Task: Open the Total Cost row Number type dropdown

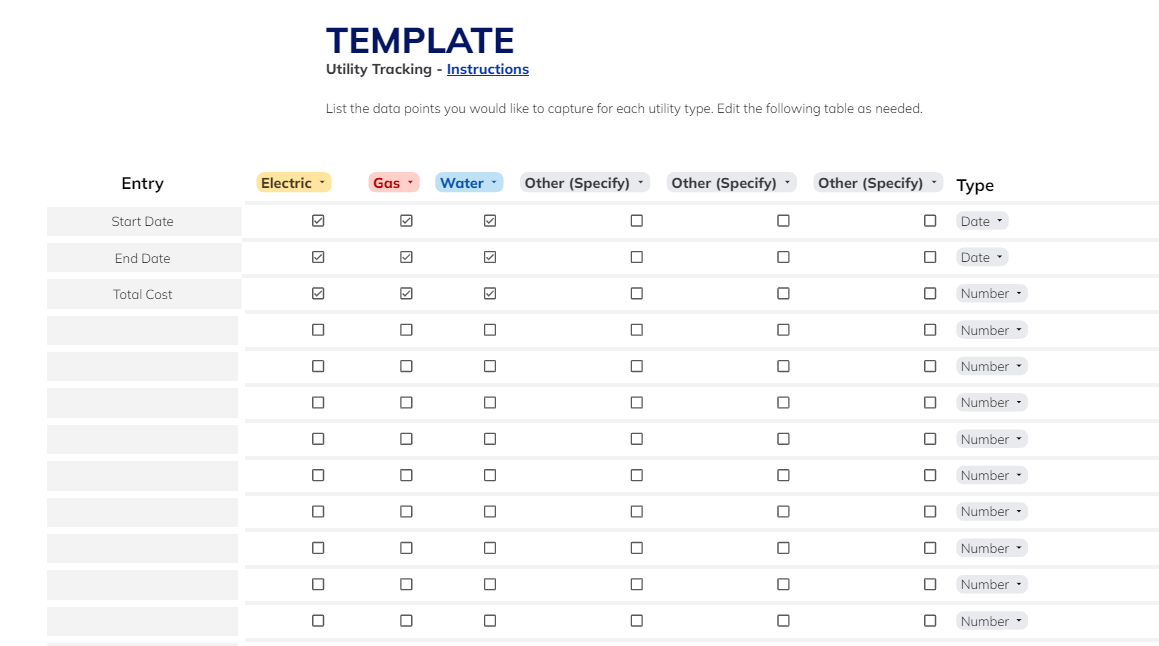Action: click(991, 293)
